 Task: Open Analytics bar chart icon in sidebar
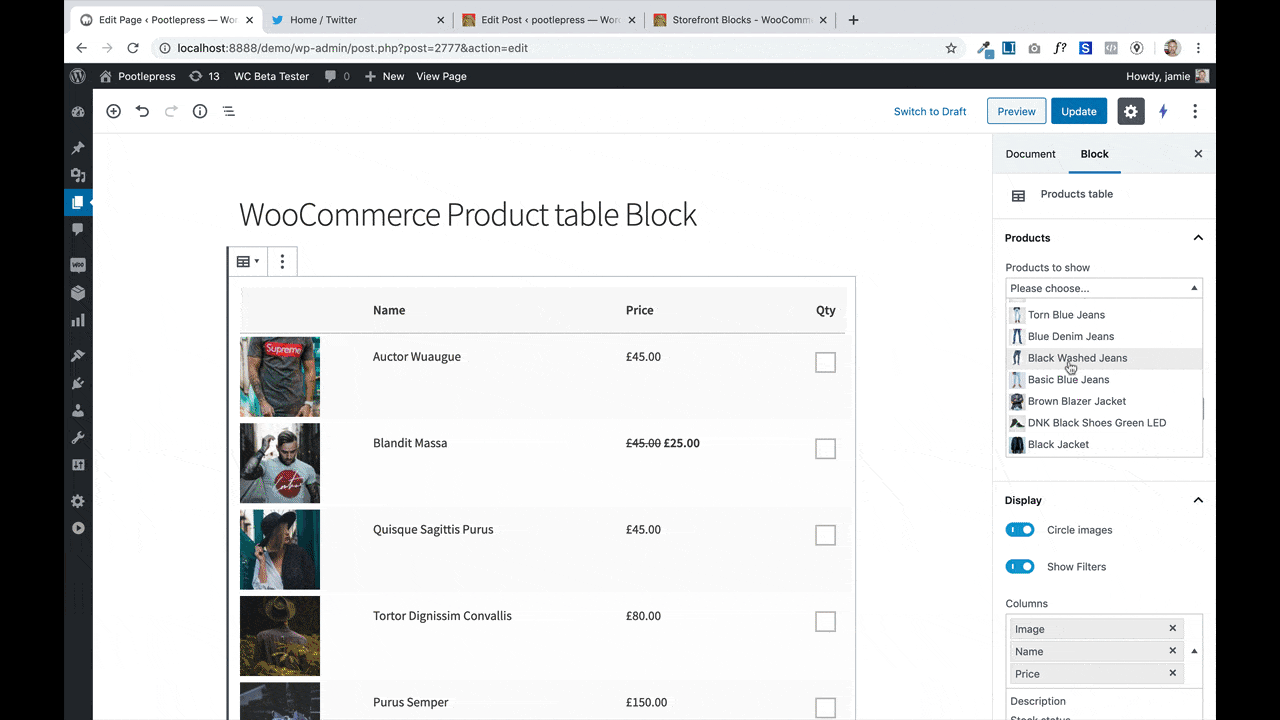[78, 320]
